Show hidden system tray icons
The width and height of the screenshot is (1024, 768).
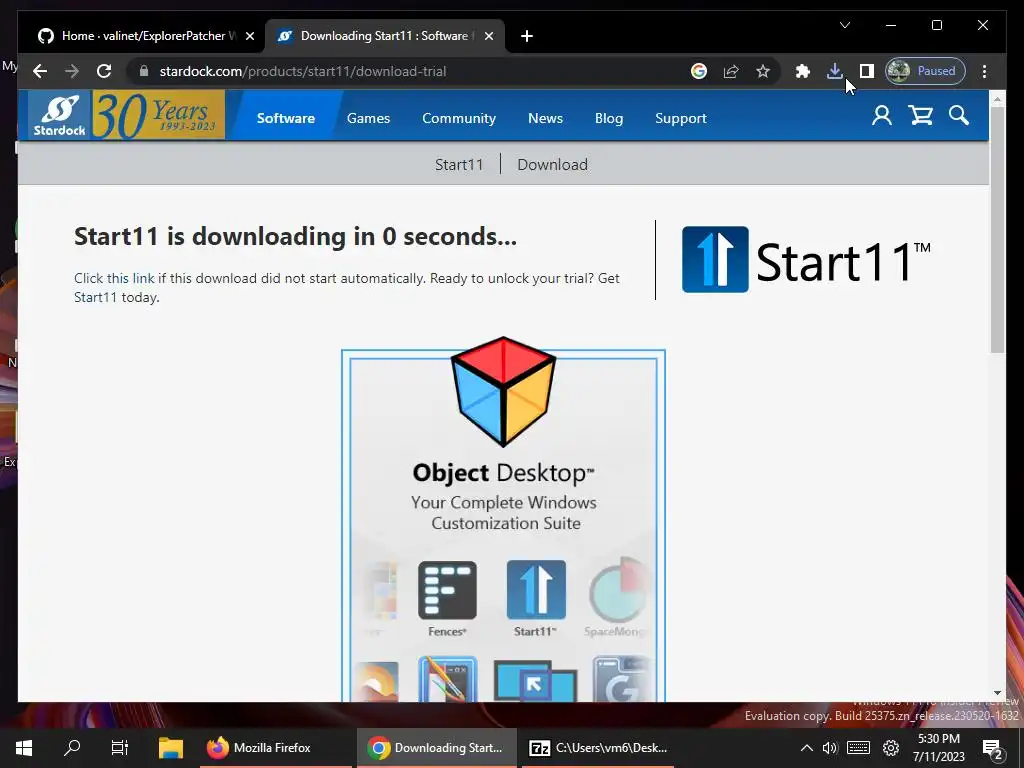[x=807, y=748]
